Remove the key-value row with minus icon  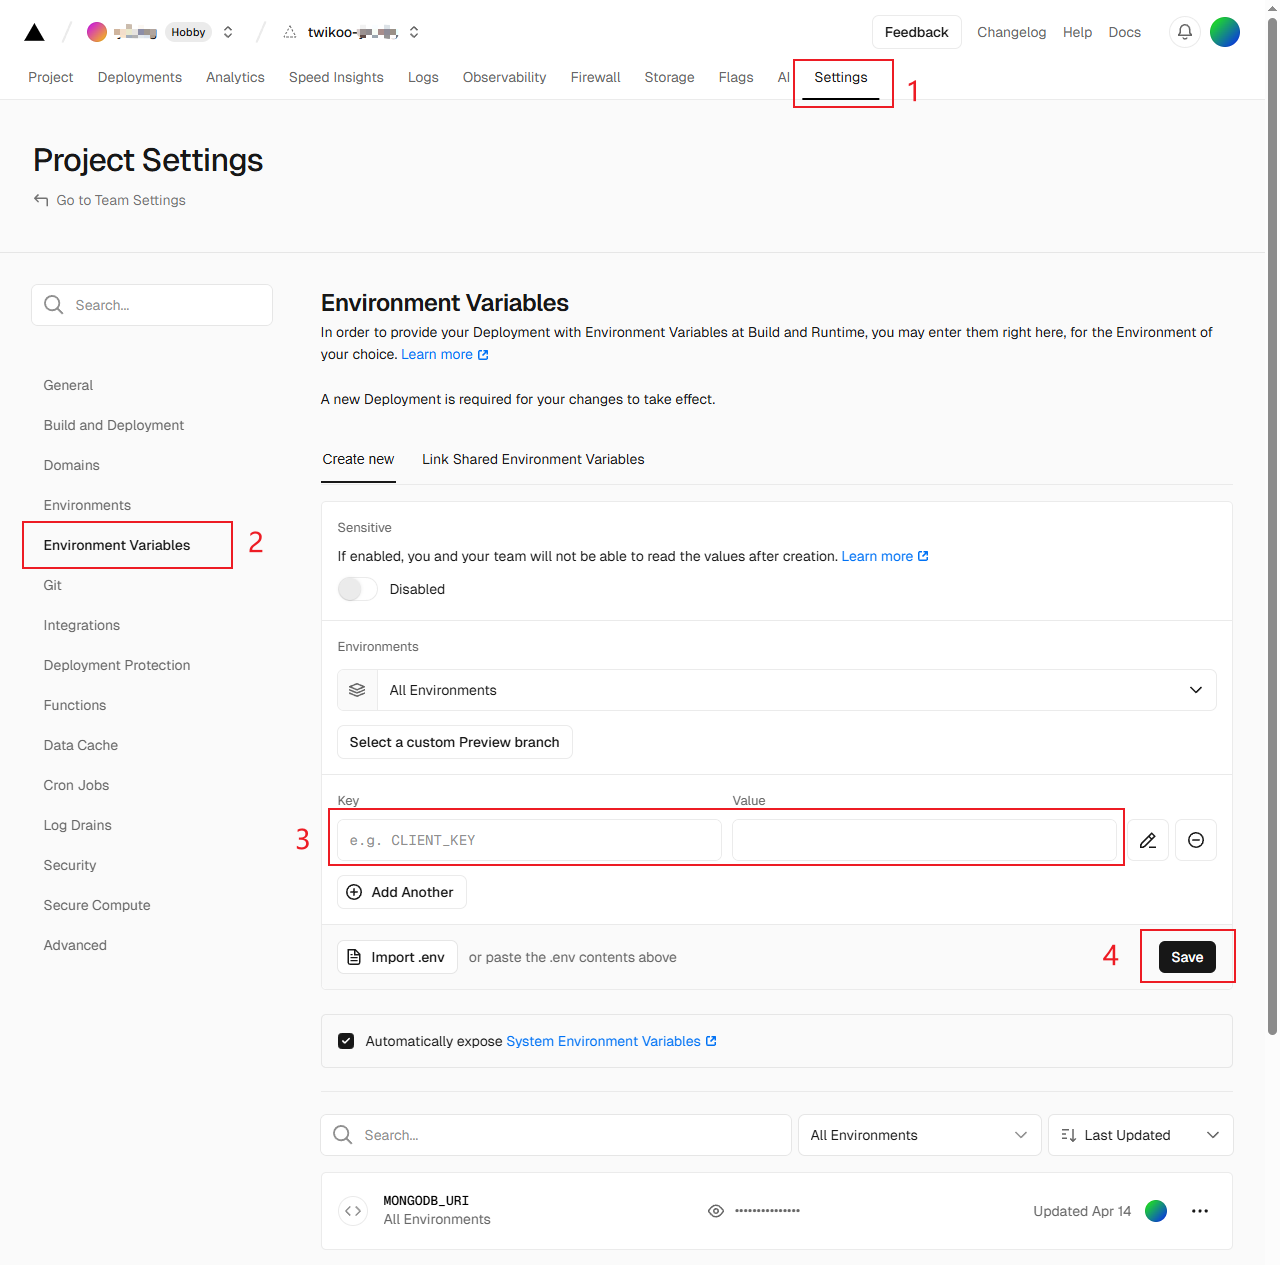click(1195, 840)
